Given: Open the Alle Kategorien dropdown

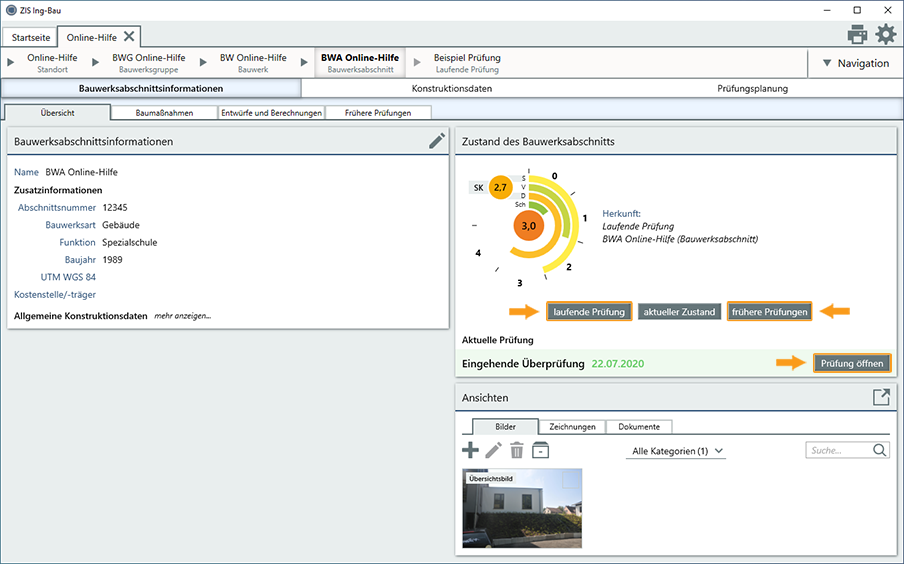Looking at the screenshot, I should coord(678,451).
